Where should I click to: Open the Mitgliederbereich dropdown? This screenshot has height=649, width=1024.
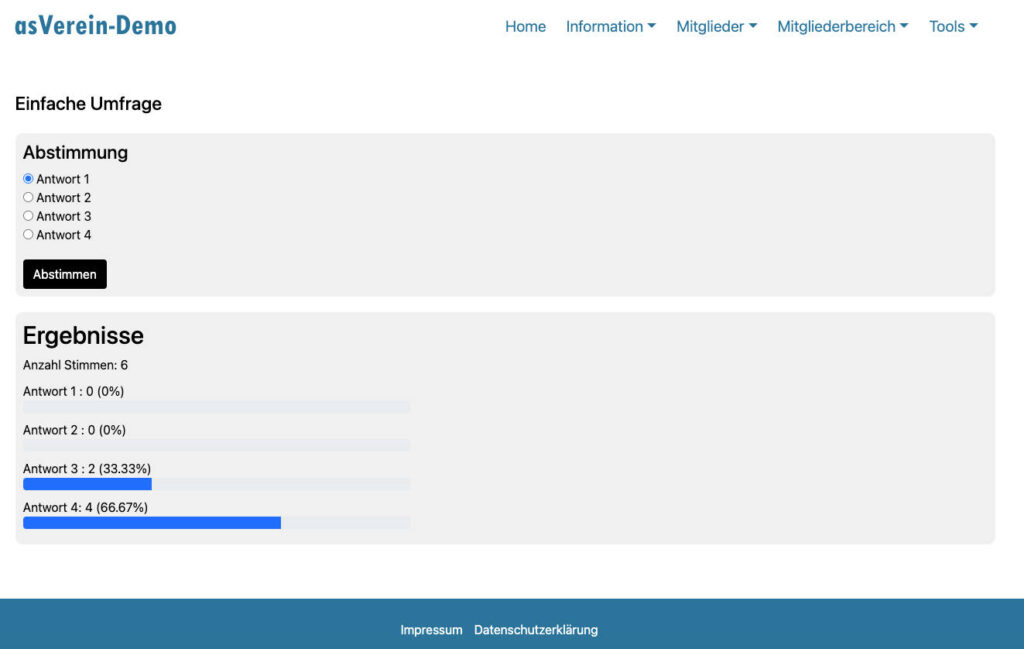[841, 27]
